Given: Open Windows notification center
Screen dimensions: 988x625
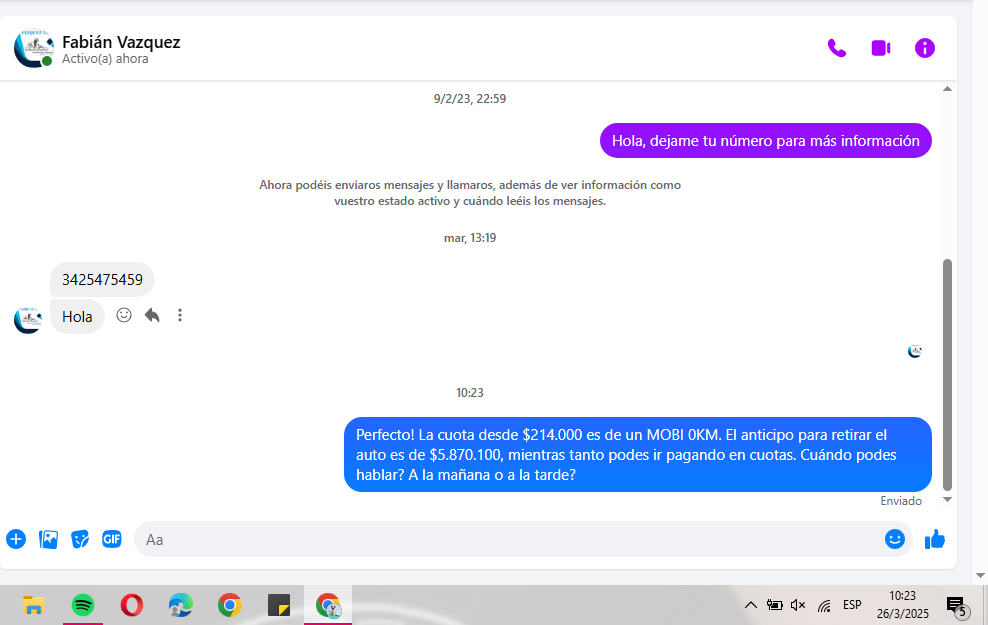Looking at the screenshot, I should tap(956, 605).
